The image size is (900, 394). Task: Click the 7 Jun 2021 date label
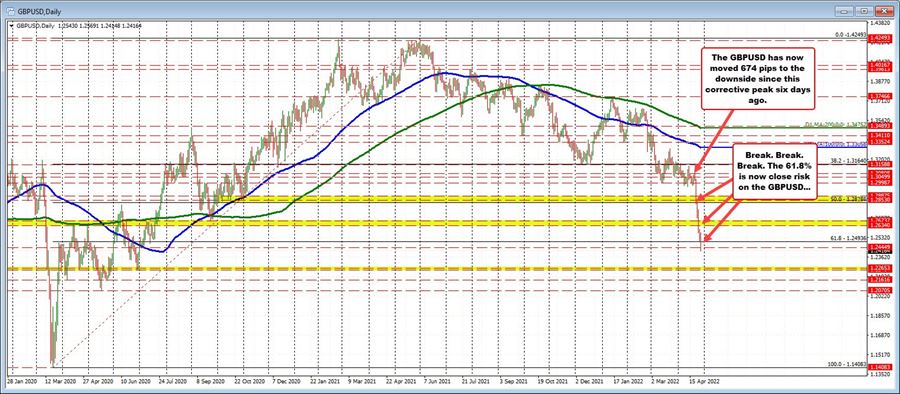(438, 381)
